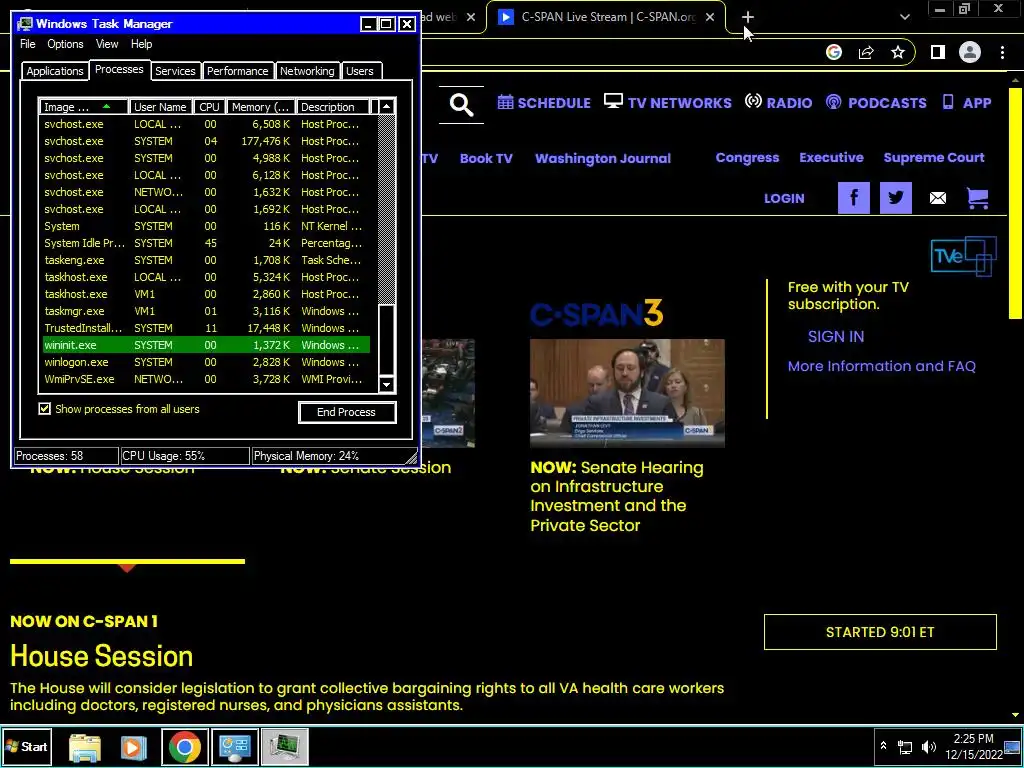Click the App phone icon
The height and width of the screenshot is (768, 1024).
coord(948,102)
